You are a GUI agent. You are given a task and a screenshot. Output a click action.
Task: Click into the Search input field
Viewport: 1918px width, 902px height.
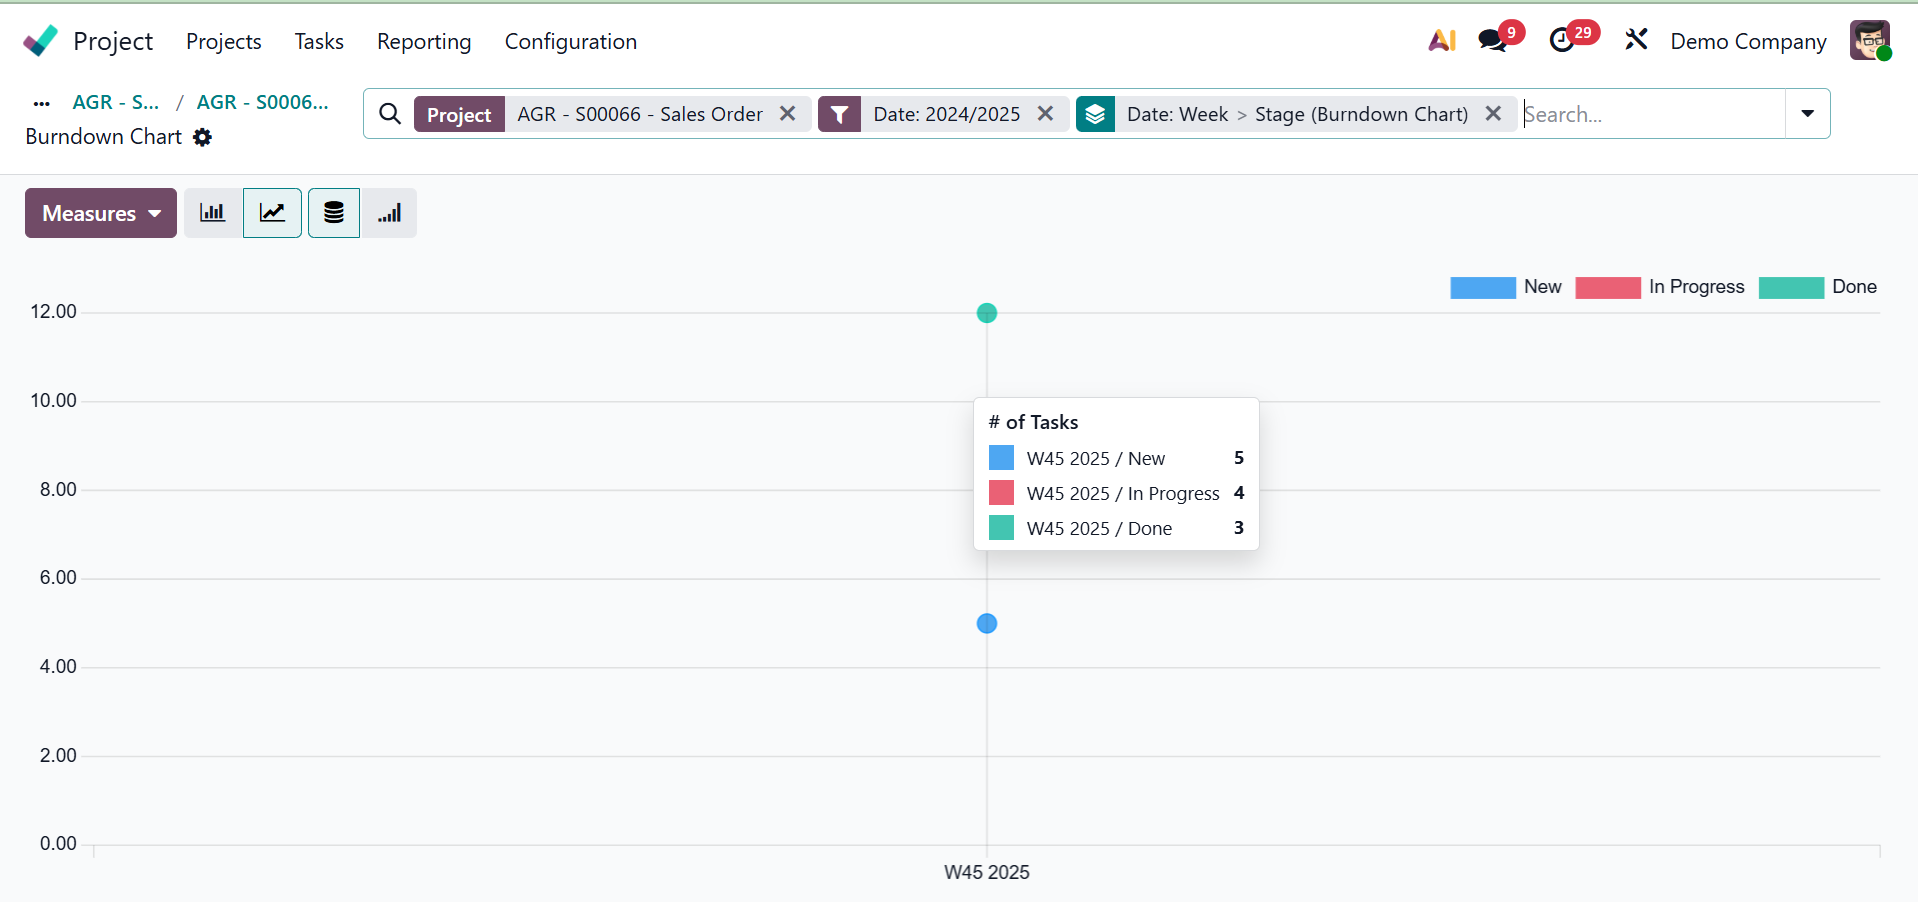(x=1650, y=114)
